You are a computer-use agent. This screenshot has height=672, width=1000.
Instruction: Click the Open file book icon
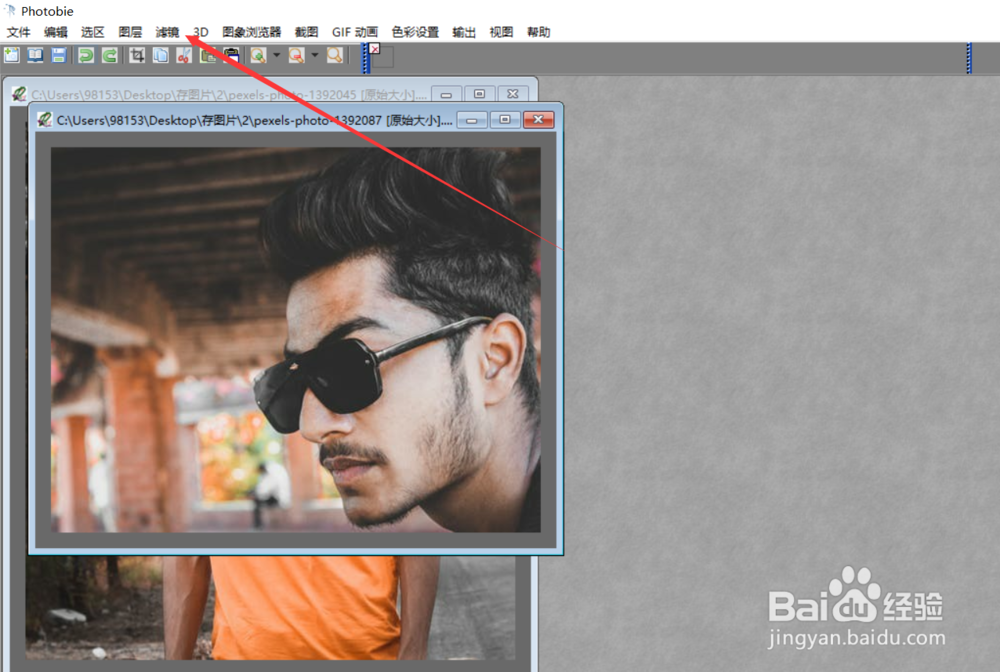coord(35,55)
